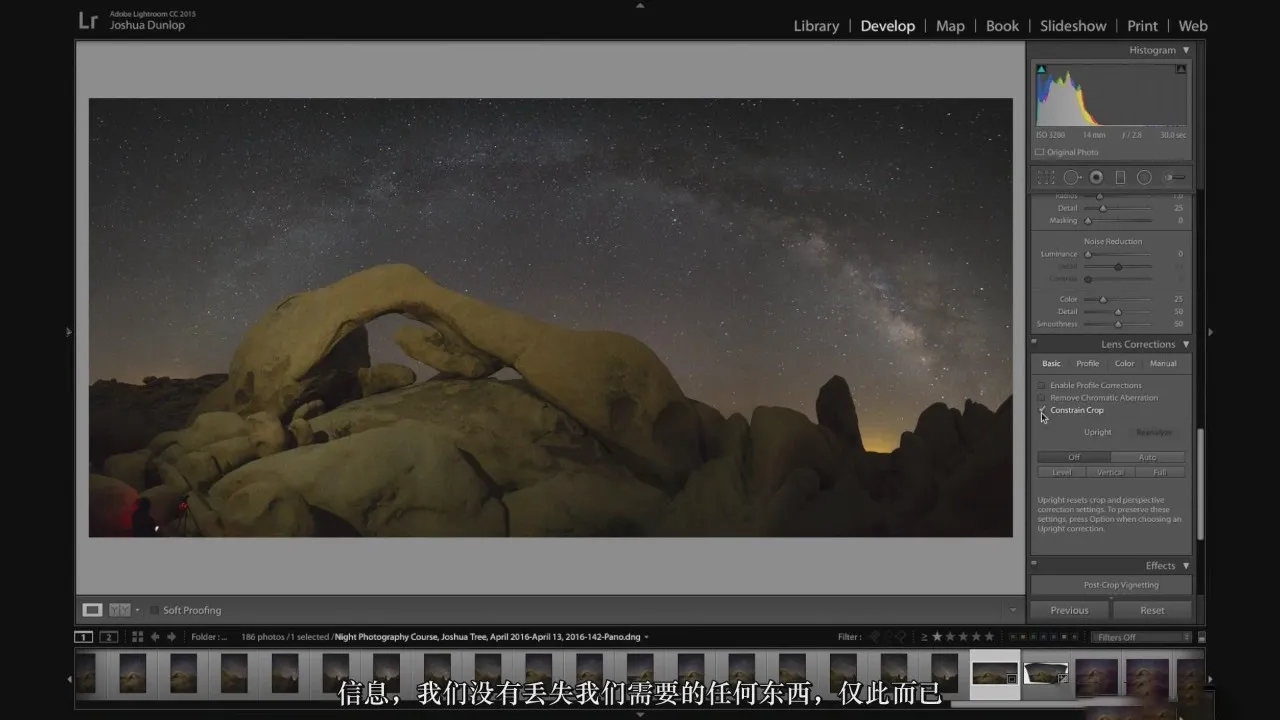1280x720 pixels.
Task: Go back to previous photo source
Action: click(155, 637)
